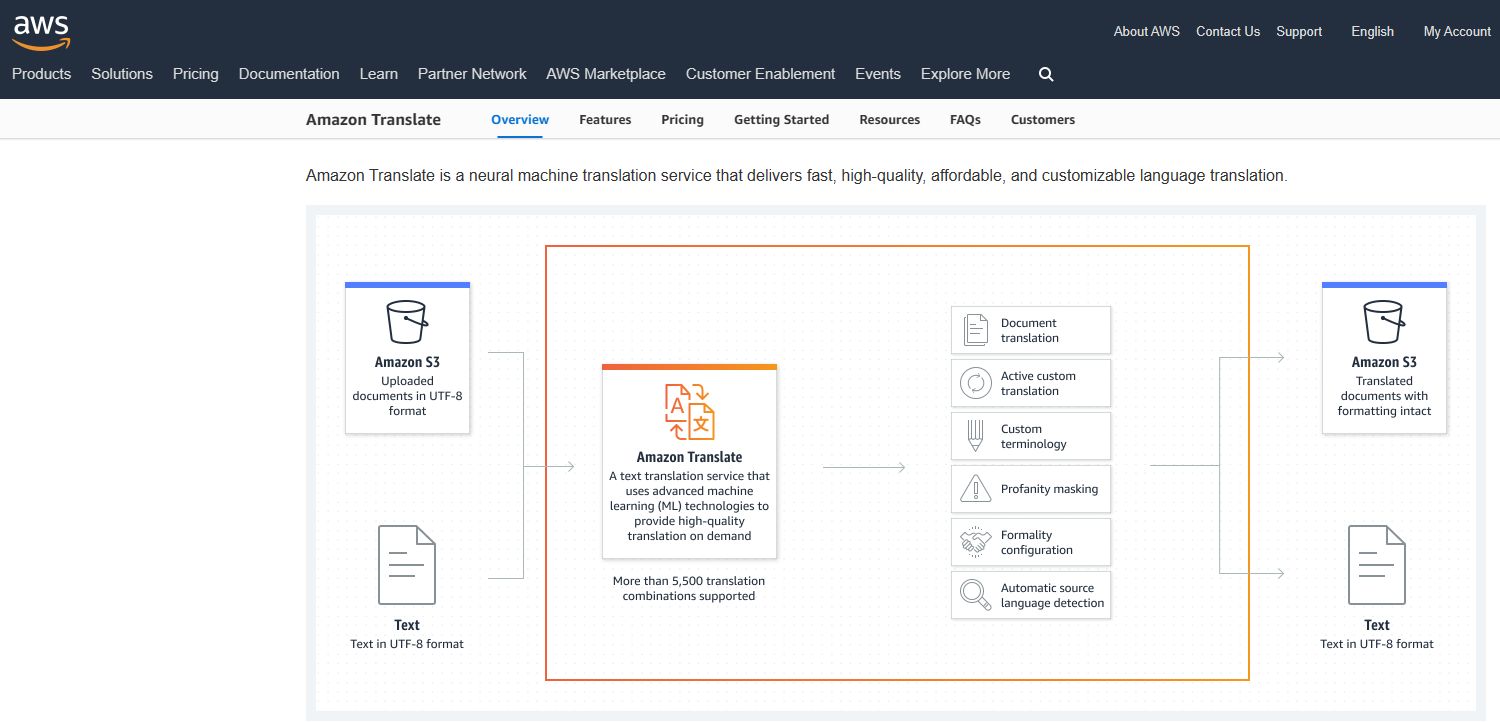Viewport: 1500px width, 722px height.
Task: Open the Solutions menu
Action: click(122, 74)
